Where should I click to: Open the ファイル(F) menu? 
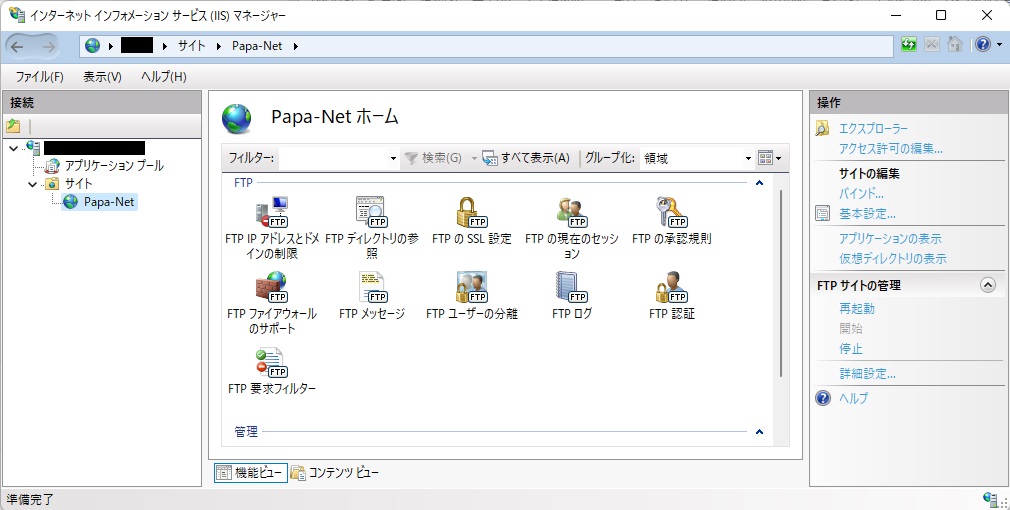(39, 77)
